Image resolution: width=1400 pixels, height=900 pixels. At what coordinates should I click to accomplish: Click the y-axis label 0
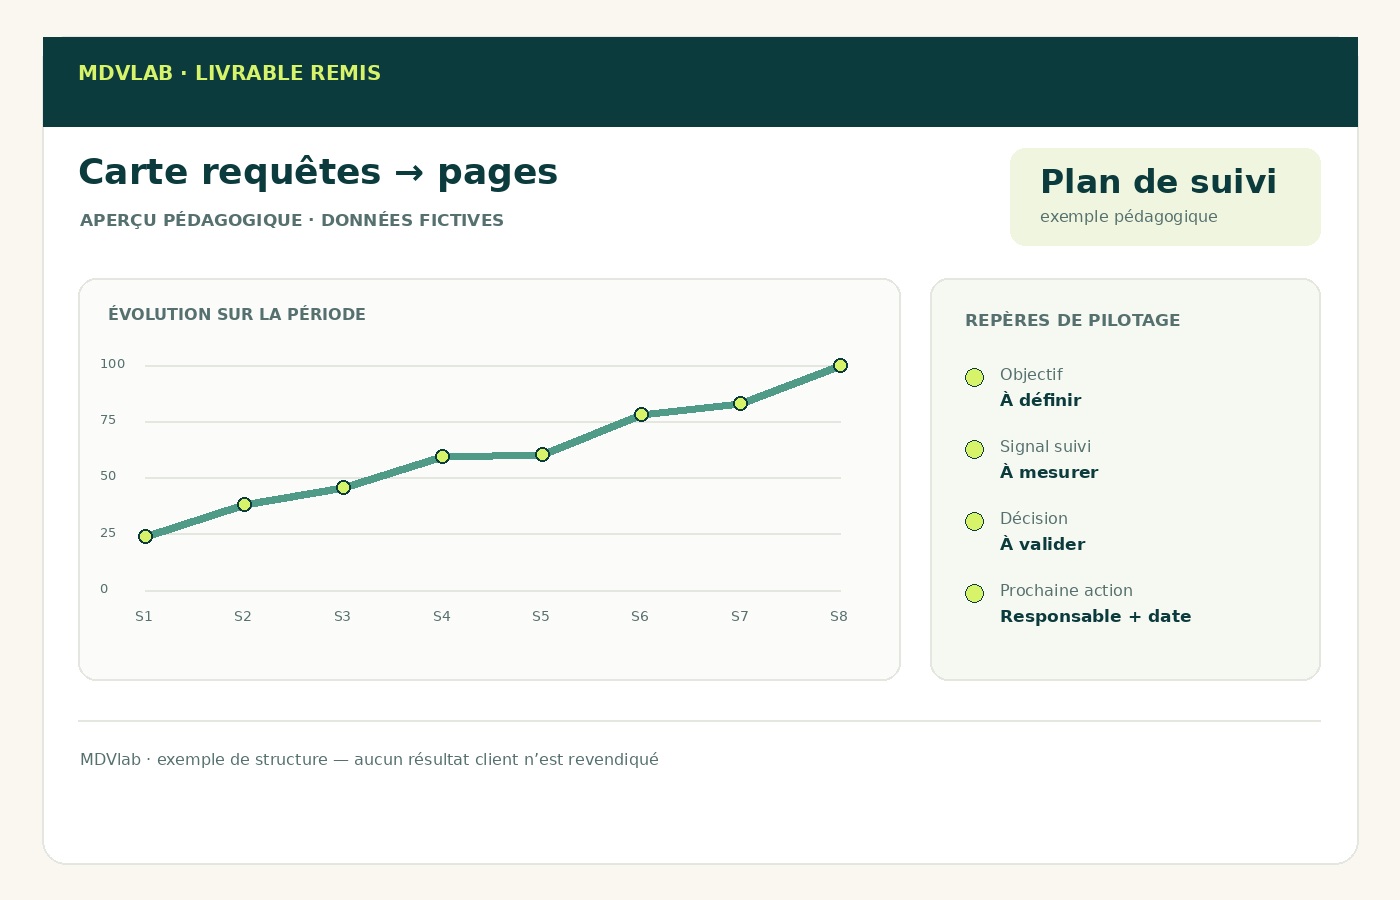point(104,589)
